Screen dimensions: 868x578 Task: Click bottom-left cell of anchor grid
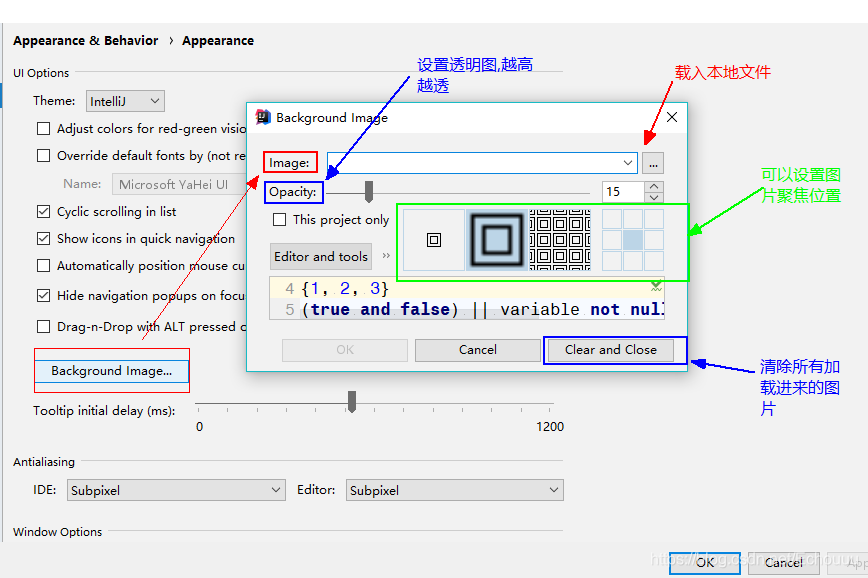[x=612, y=261]
